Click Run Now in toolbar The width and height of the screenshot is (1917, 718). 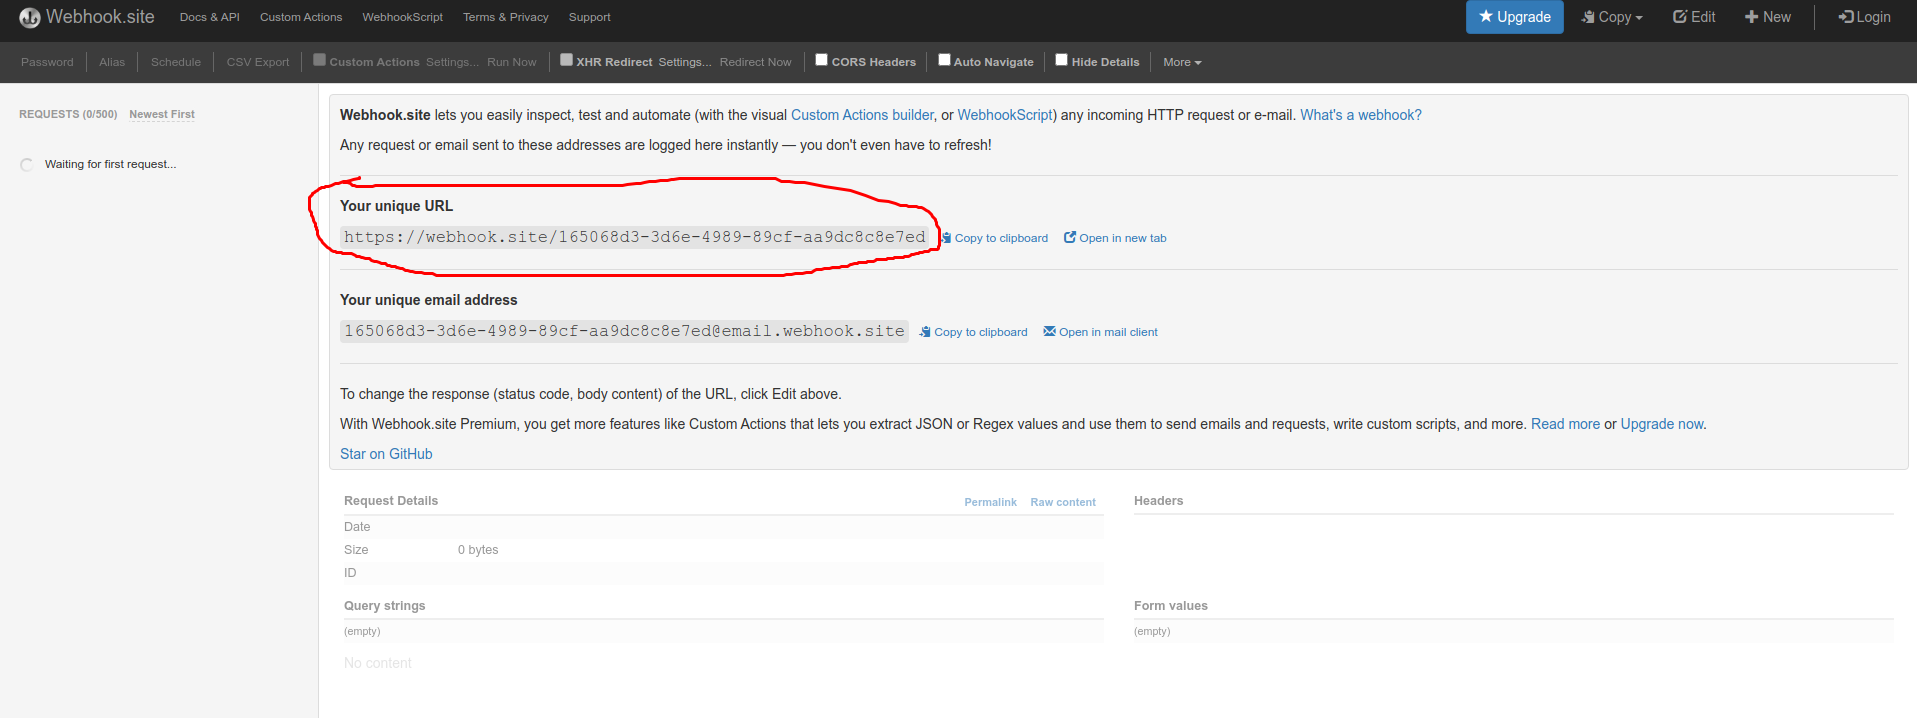click(x=512, y=62)
